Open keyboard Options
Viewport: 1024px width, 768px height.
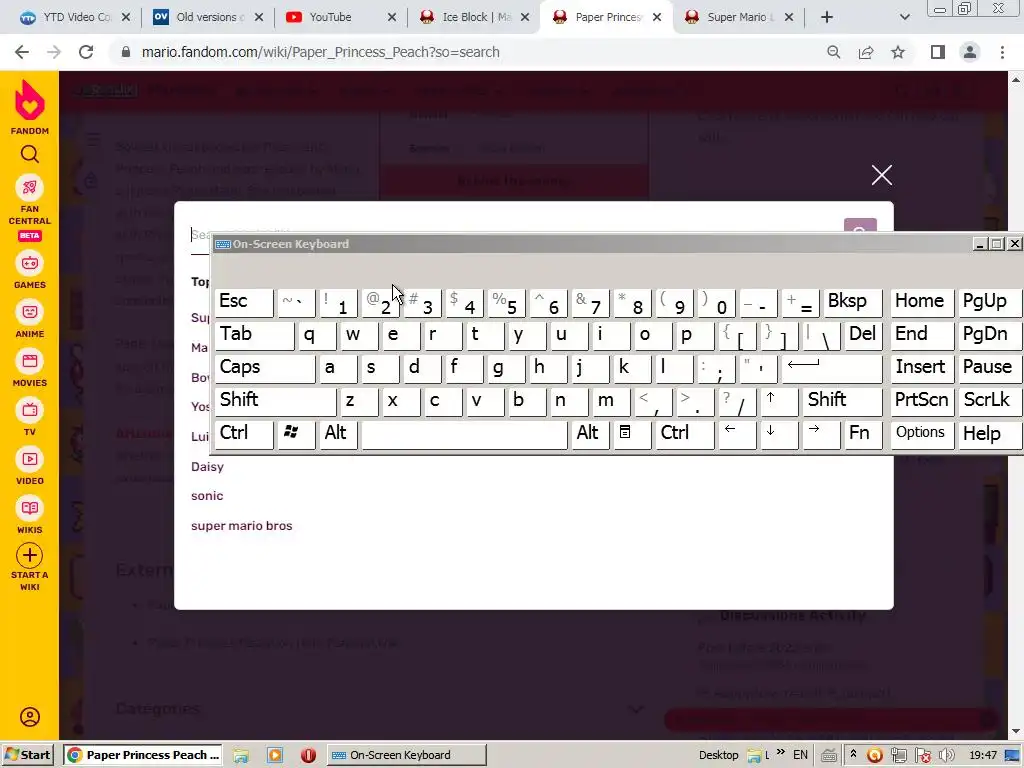[x=921, y=434]
